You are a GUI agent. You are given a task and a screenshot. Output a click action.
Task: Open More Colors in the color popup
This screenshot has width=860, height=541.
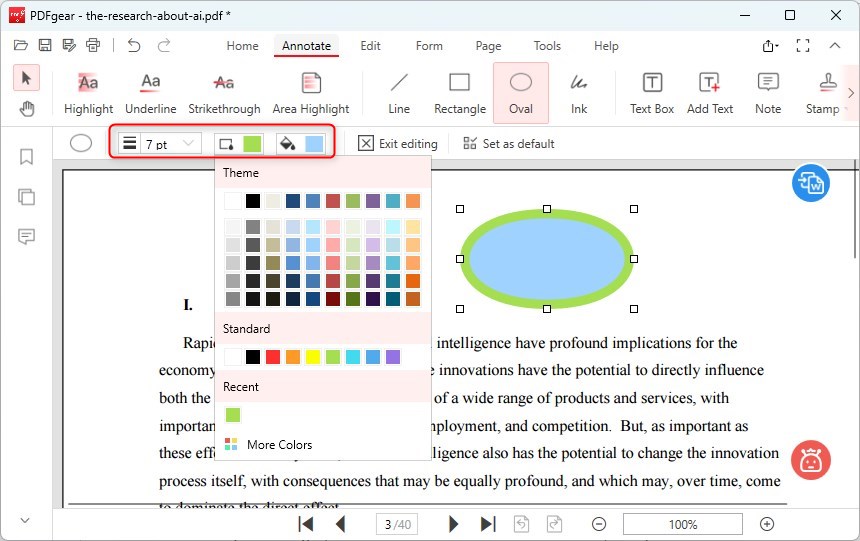coord(269,444)
